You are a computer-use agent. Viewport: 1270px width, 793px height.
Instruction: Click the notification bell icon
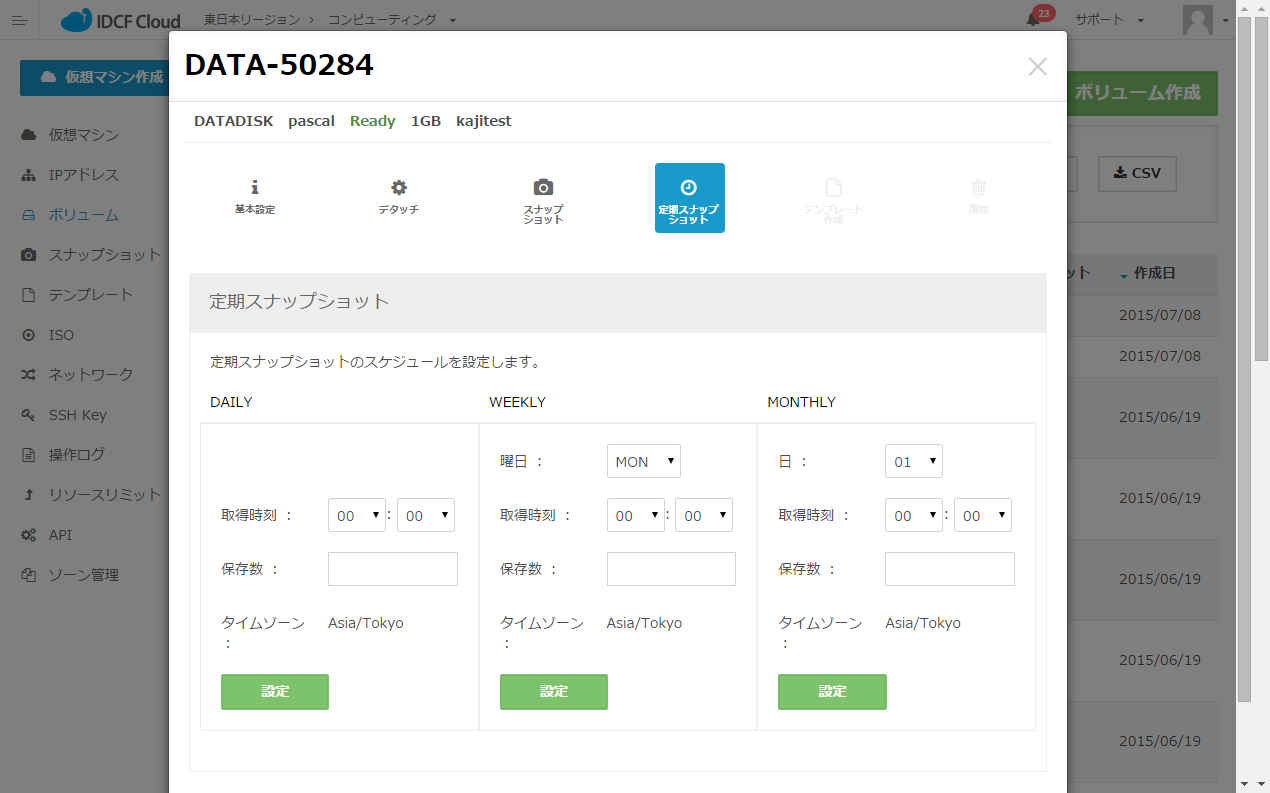point(1033,20)
